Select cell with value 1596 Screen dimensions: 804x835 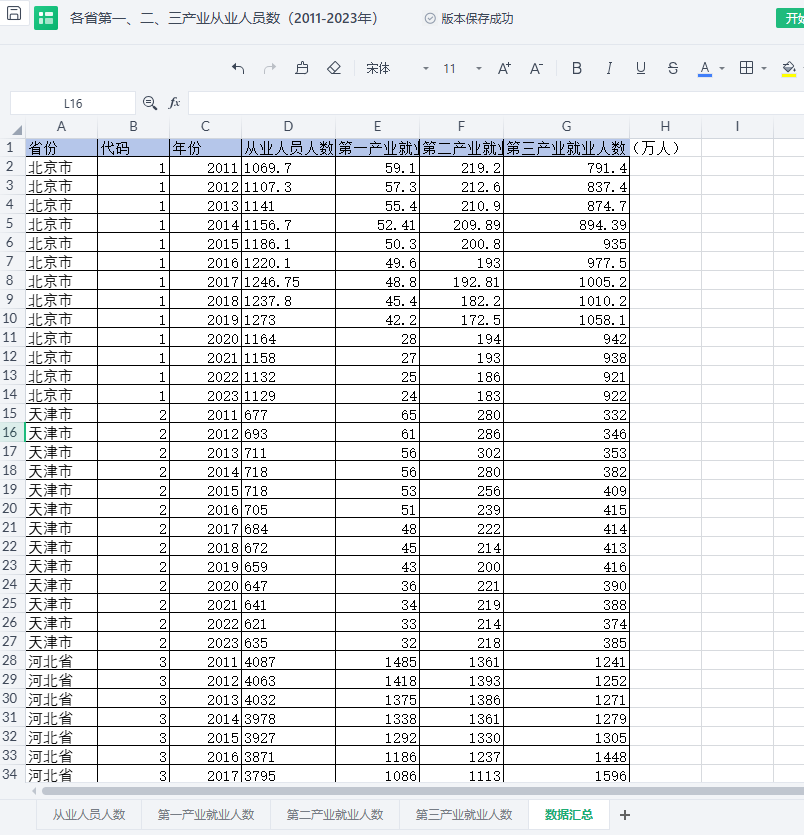(567, 775)
